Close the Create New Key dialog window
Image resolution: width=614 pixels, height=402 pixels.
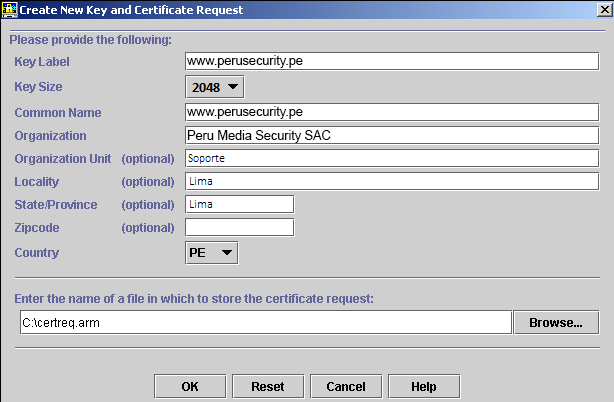click(x=602, y=9)
